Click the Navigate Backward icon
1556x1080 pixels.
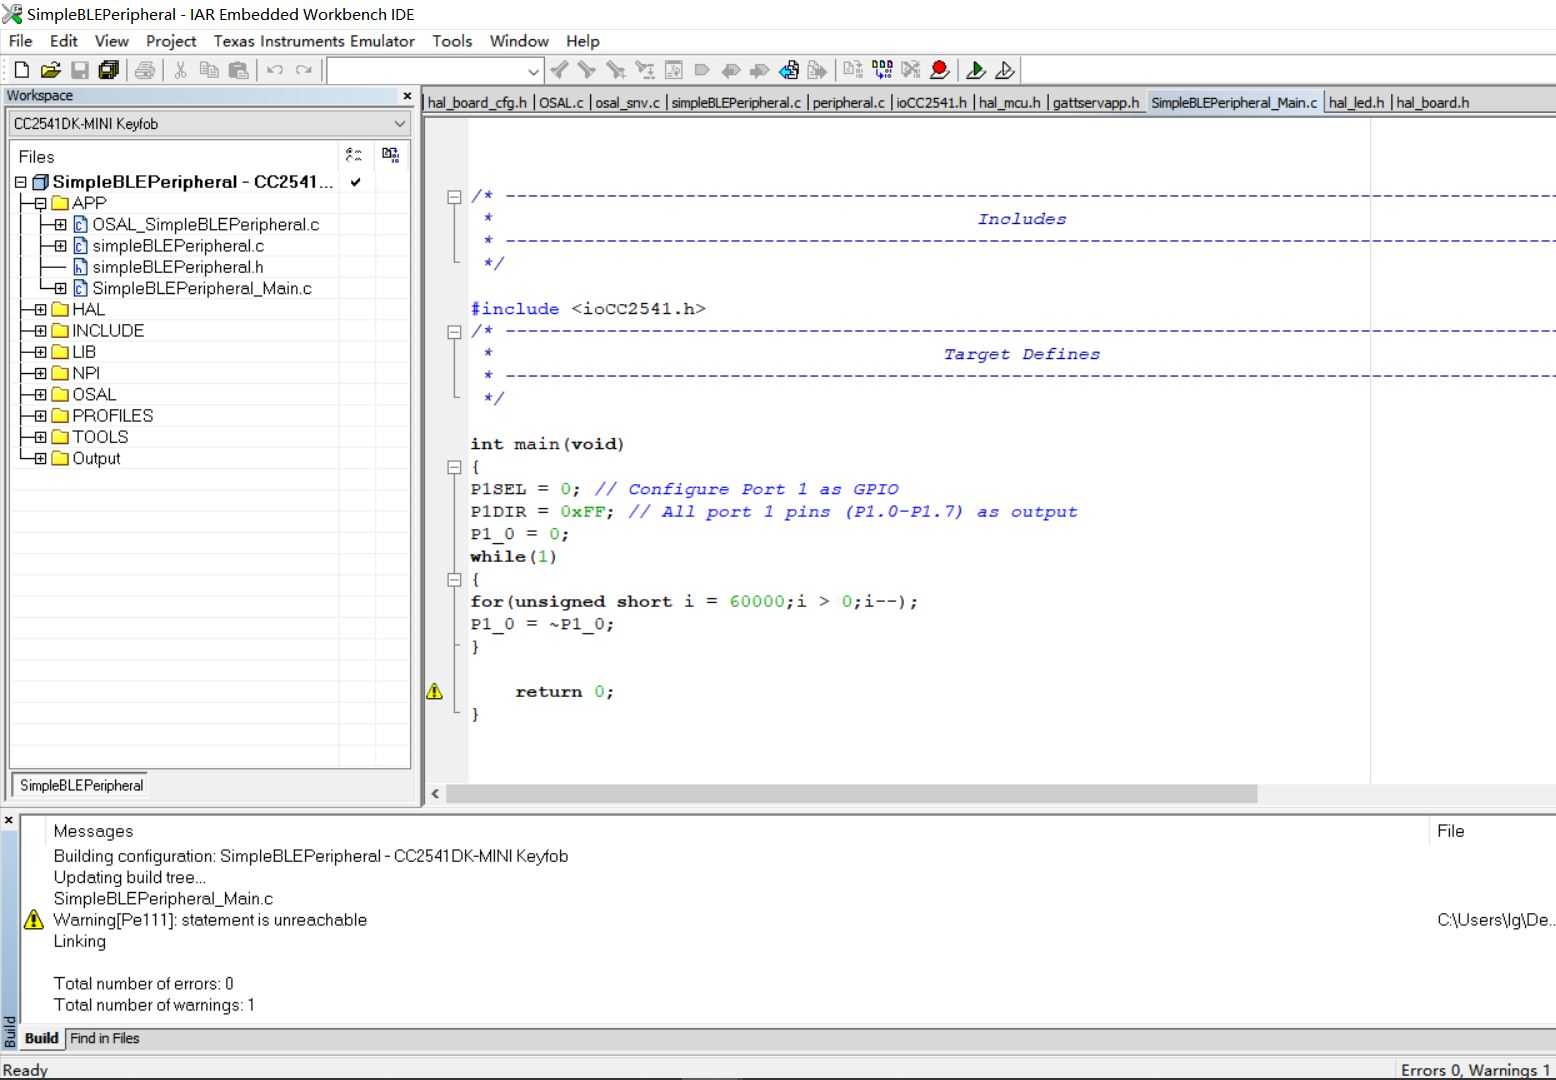(x=789, y=70)
